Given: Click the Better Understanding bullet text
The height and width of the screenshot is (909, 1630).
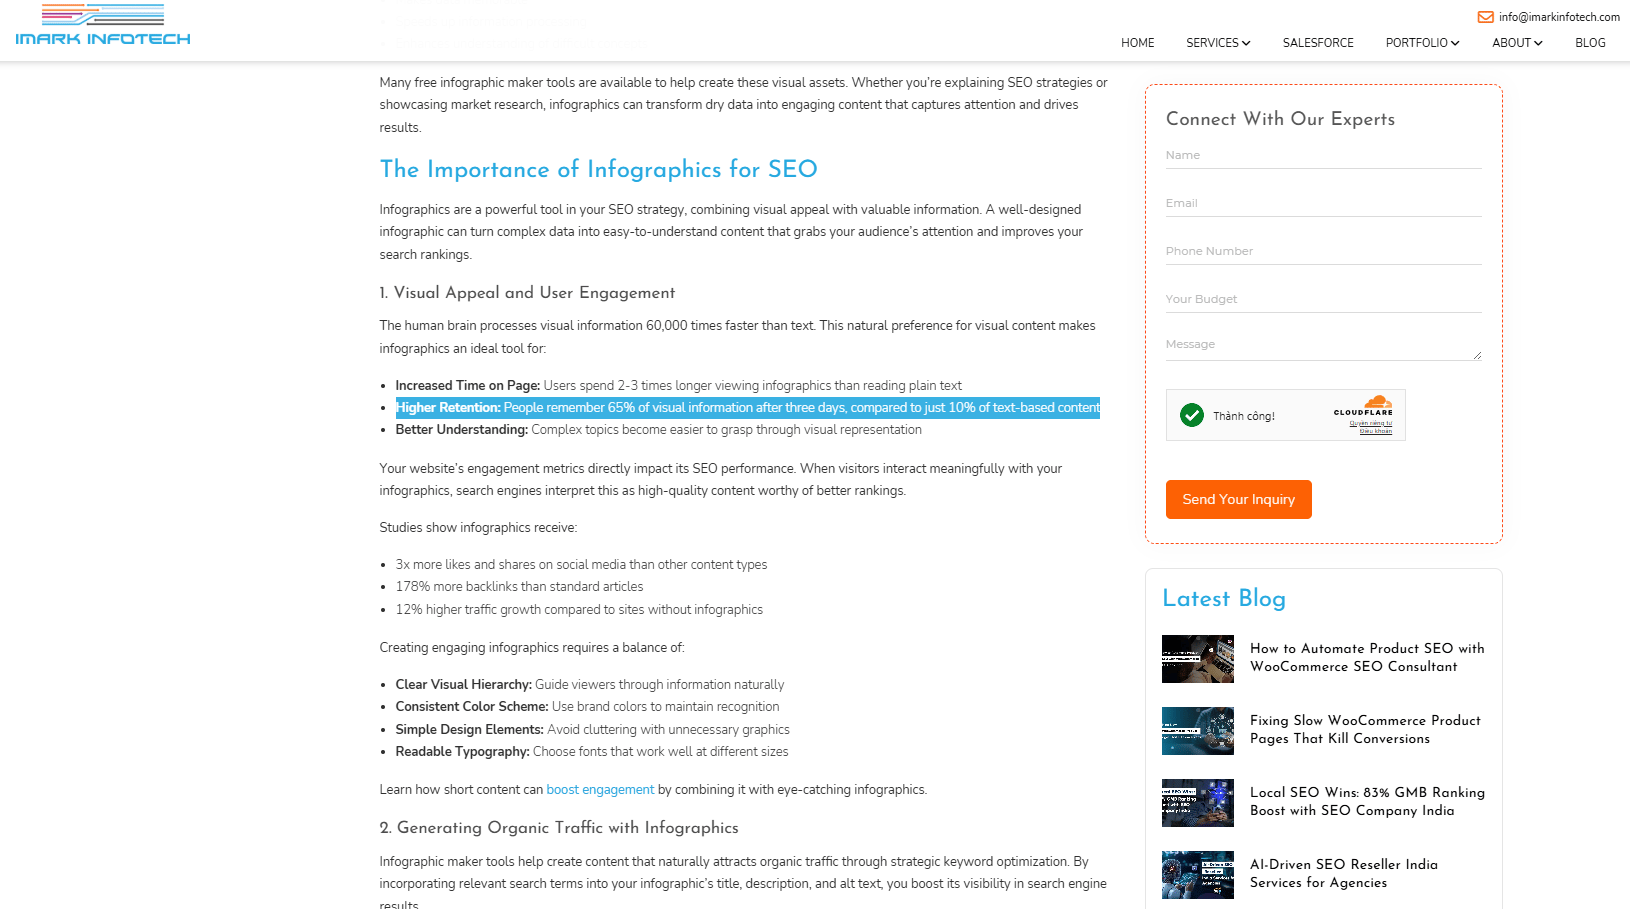Looking at the screenshot, I should (659, 430).
